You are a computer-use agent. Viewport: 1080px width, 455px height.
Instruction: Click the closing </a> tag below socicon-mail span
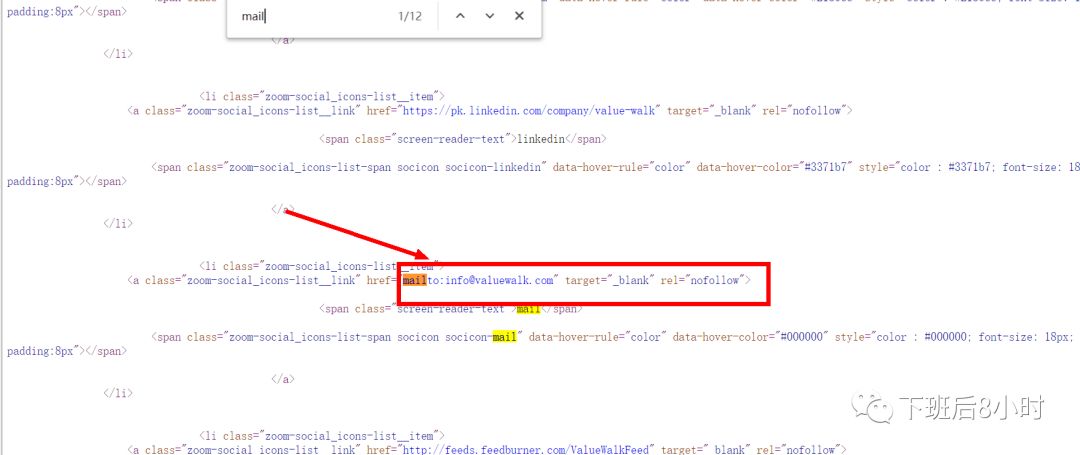coord(283,379)
